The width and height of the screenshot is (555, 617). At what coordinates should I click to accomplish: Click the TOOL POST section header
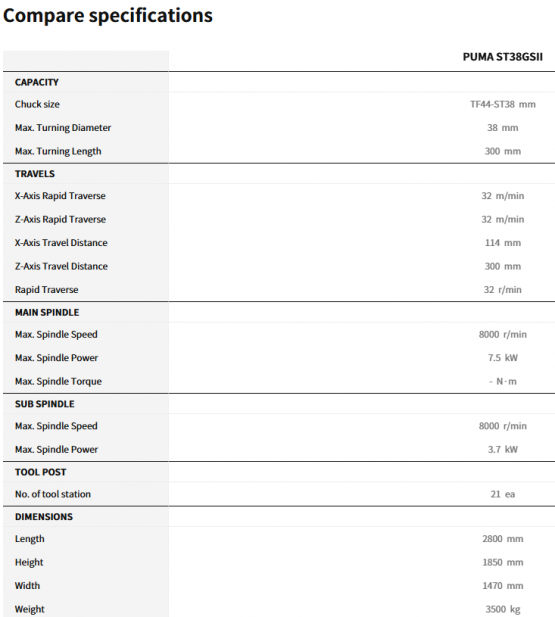tap(41, 472)
